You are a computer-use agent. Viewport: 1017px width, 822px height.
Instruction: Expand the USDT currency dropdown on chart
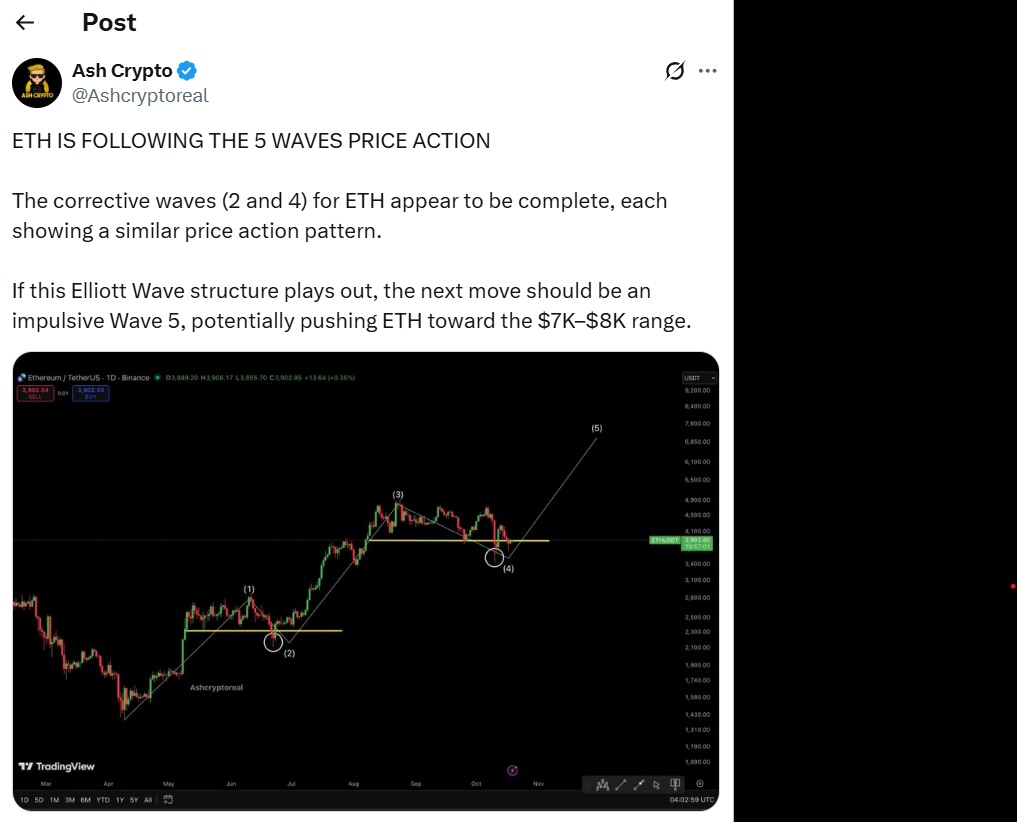point(699,378)
